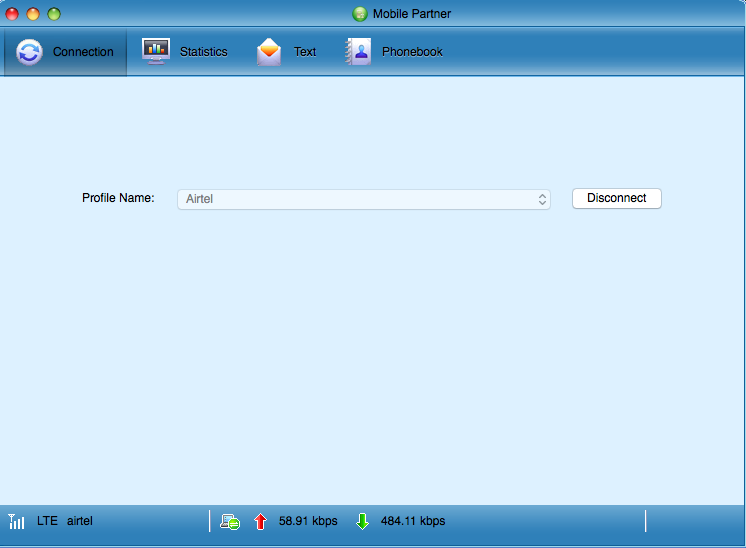Click the Profile Name dropdown stepper arrows
746x548 pixels.
[542, 199]
